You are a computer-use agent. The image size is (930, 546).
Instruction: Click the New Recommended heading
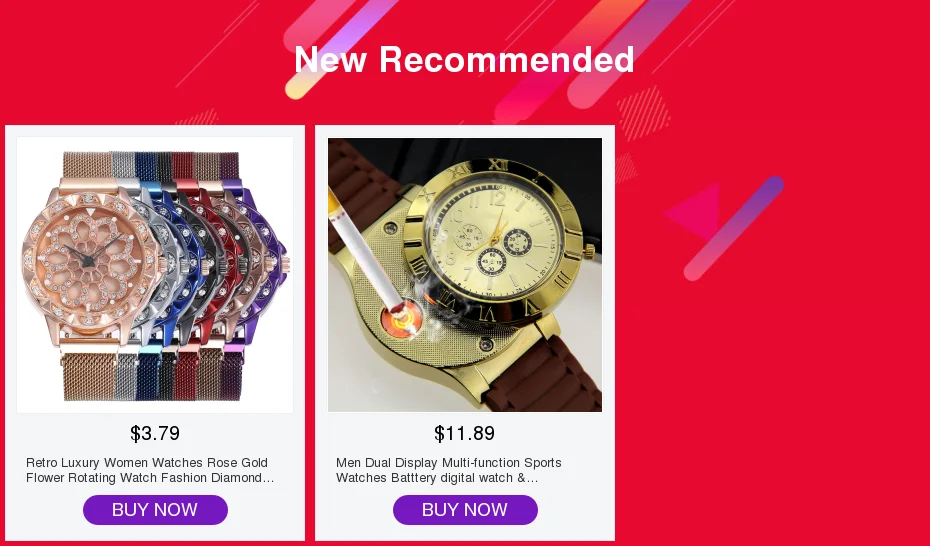pos(464,59)
